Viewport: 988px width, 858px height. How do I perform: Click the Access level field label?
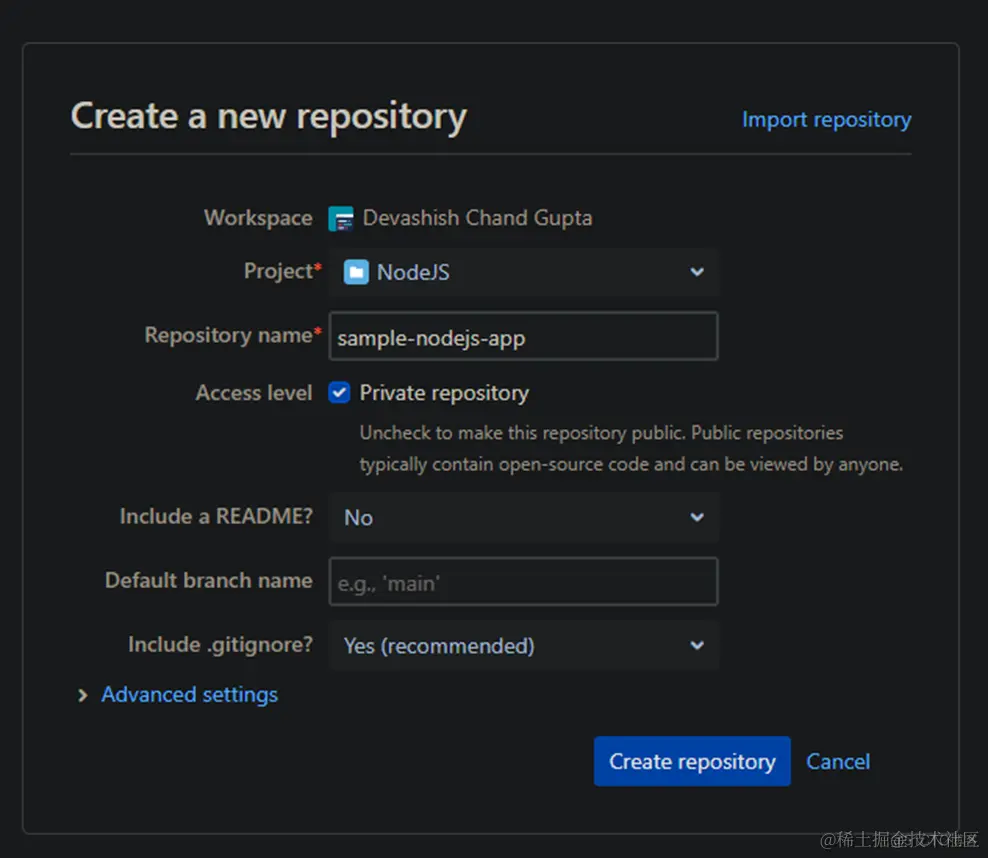click(x=254, y=392)
